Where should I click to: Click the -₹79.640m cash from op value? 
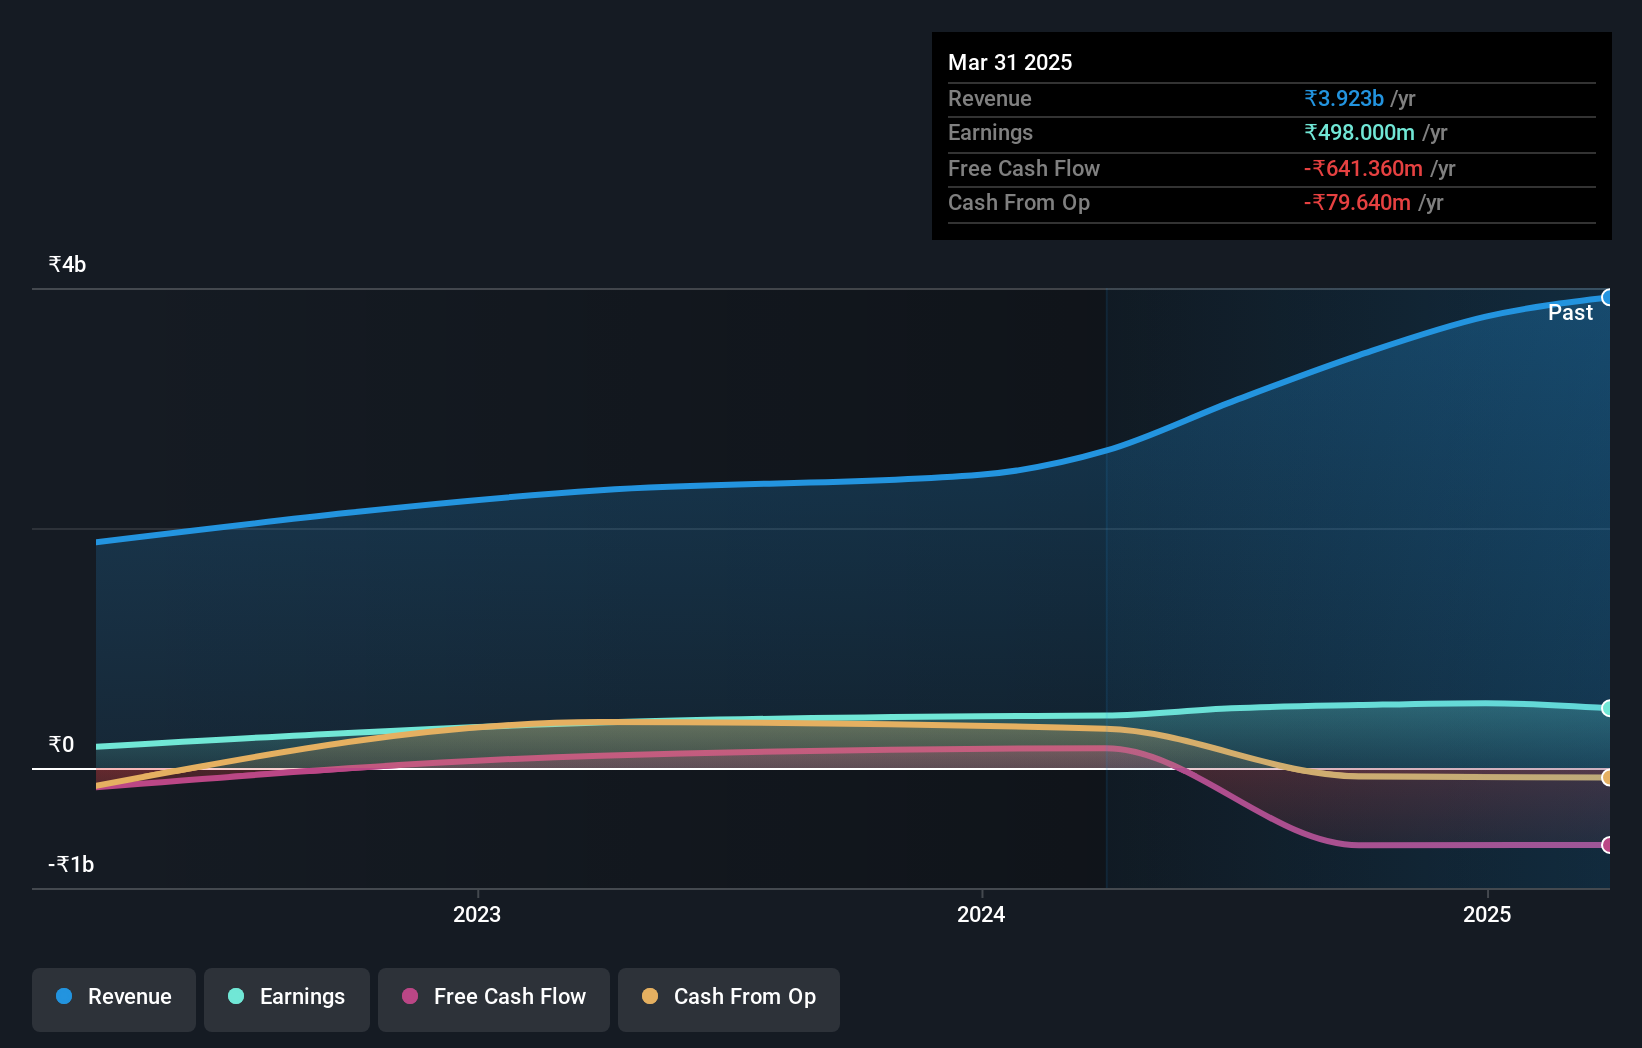(x=1357, y=202)
